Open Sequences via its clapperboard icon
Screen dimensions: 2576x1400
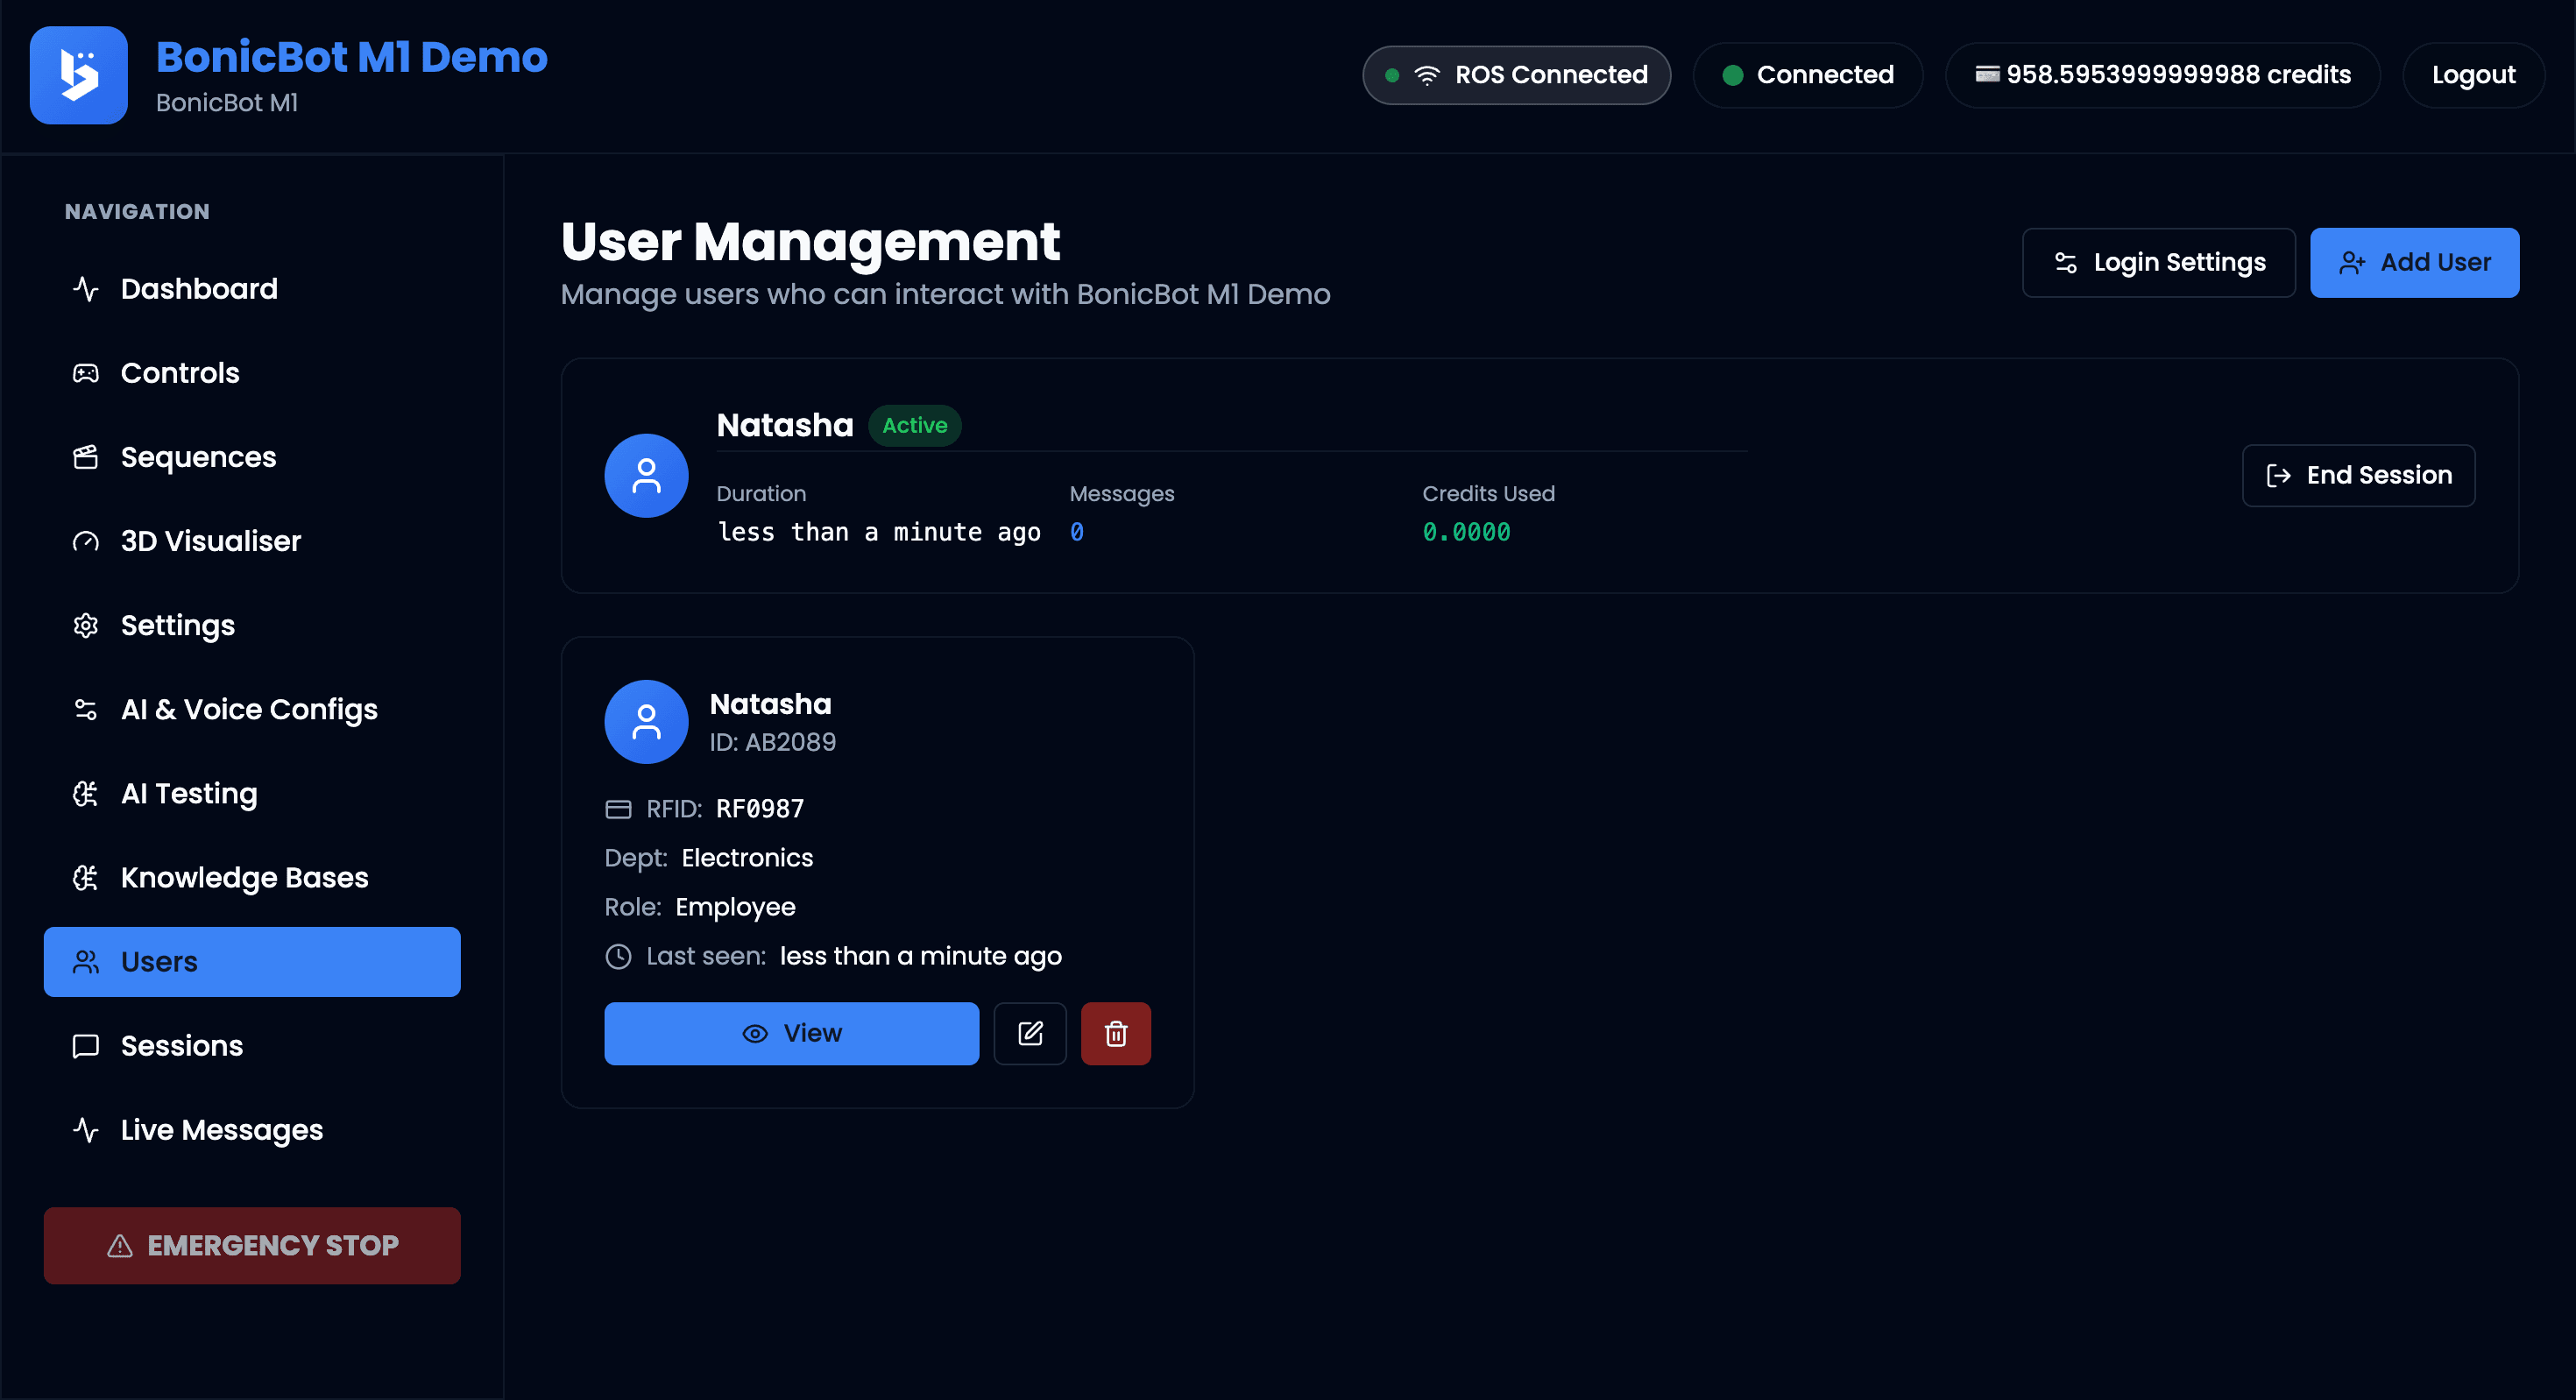tap(86, 456)
